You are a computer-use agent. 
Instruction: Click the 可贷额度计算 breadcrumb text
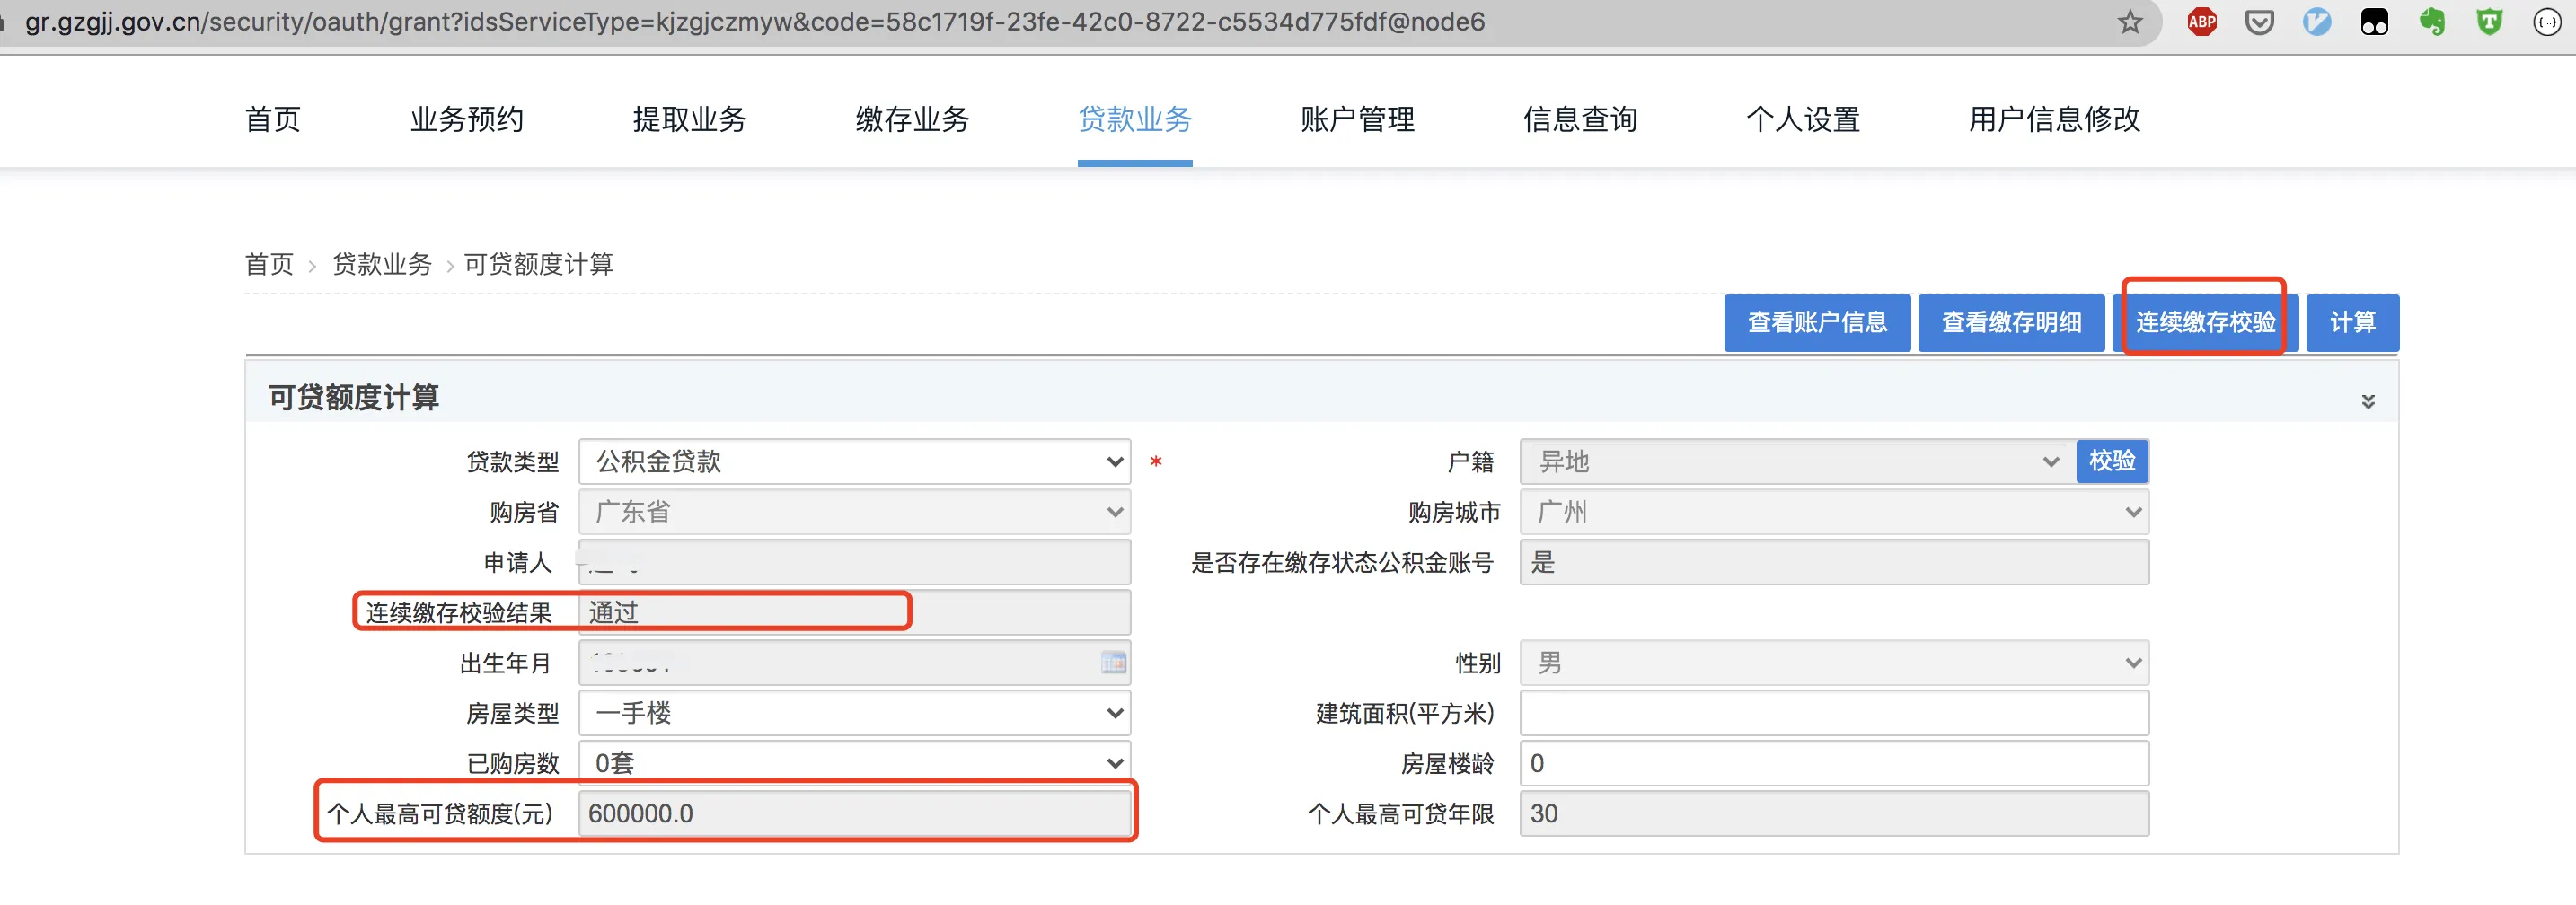point(539,264)
